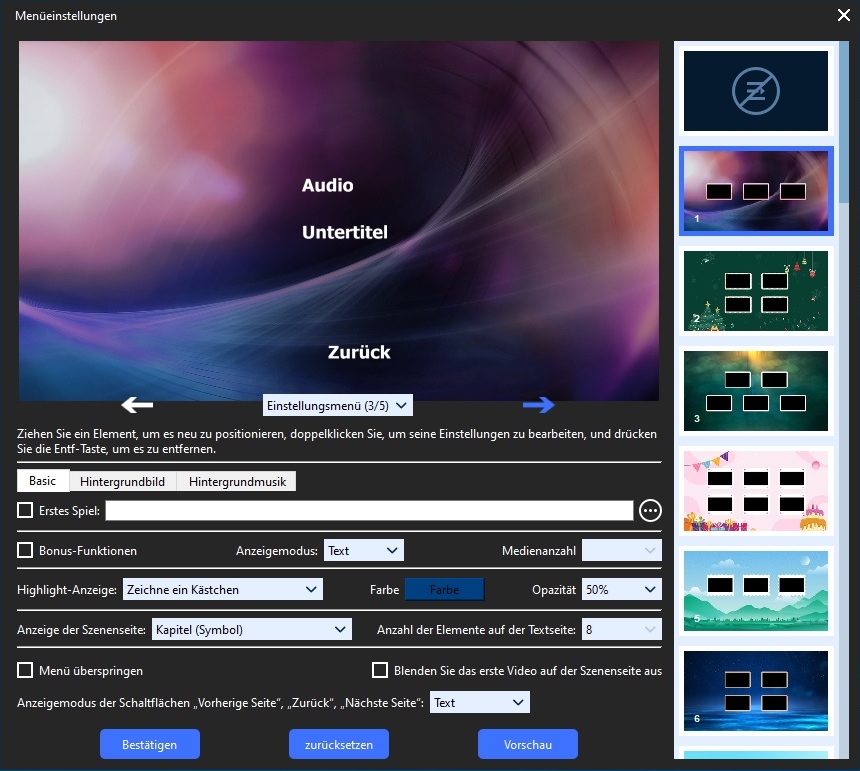Image resolution: width=860 pixels, height=771 pixels.
Task: Select the no-menu template thumbnail
Action: coord(756,91)
